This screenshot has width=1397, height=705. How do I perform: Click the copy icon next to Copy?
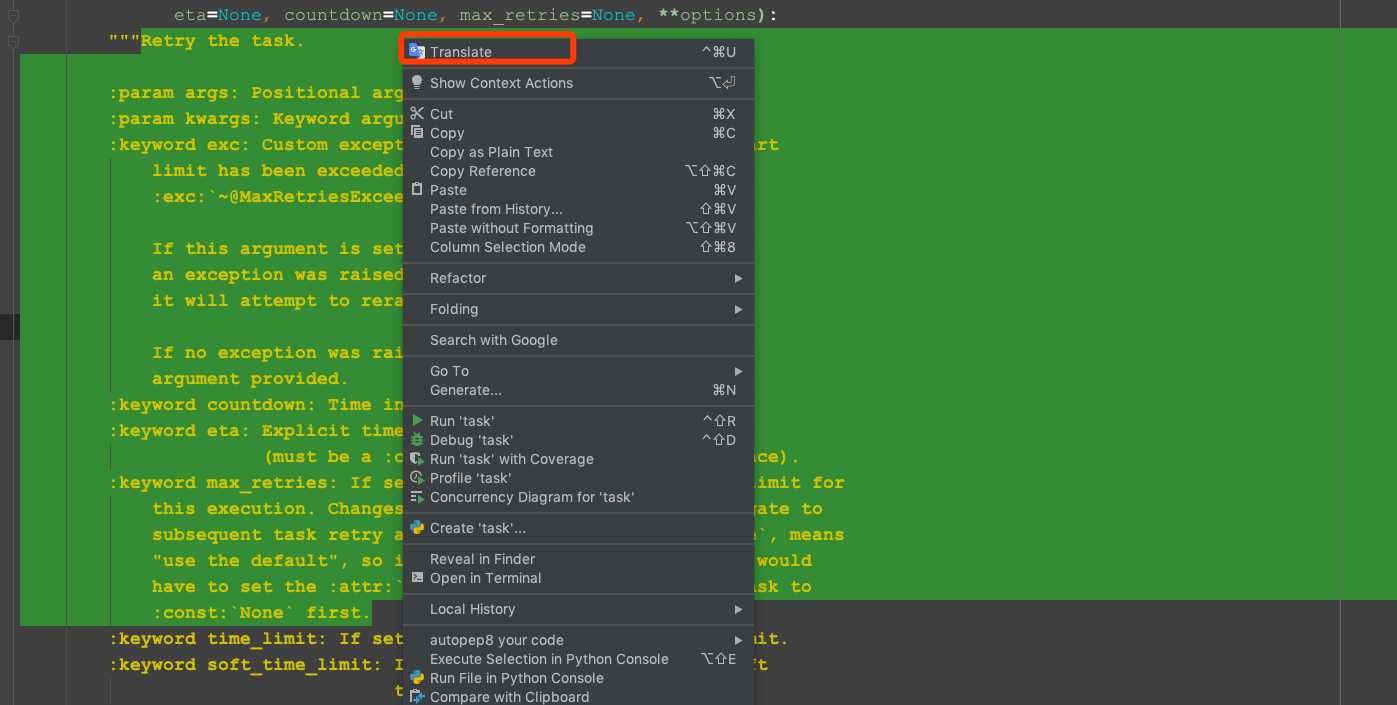[x=417, y=133]
